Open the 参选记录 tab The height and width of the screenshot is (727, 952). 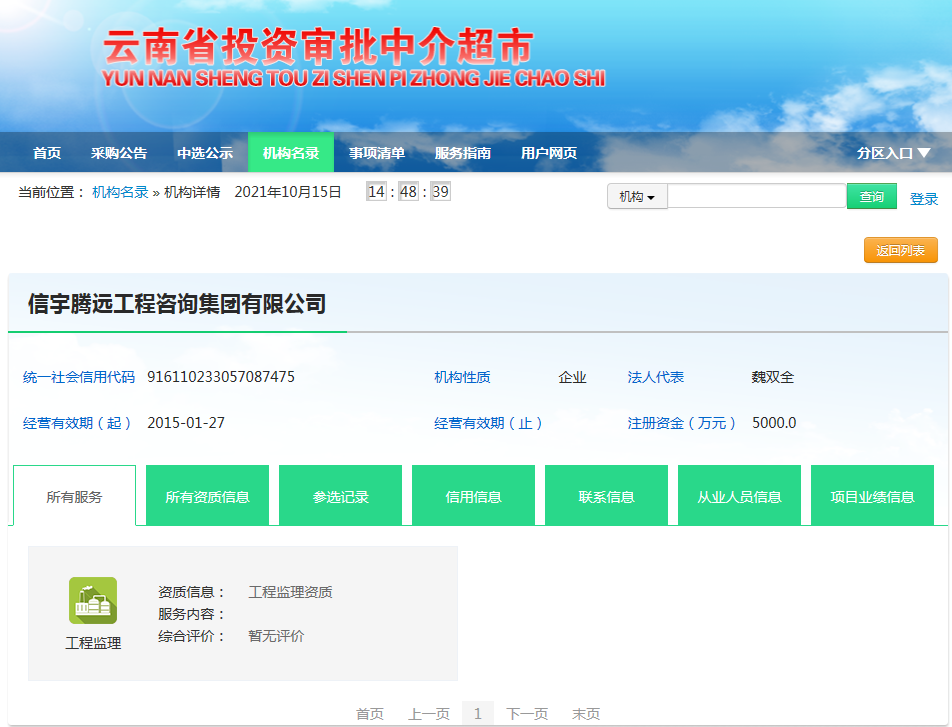[x=340, y=494]
